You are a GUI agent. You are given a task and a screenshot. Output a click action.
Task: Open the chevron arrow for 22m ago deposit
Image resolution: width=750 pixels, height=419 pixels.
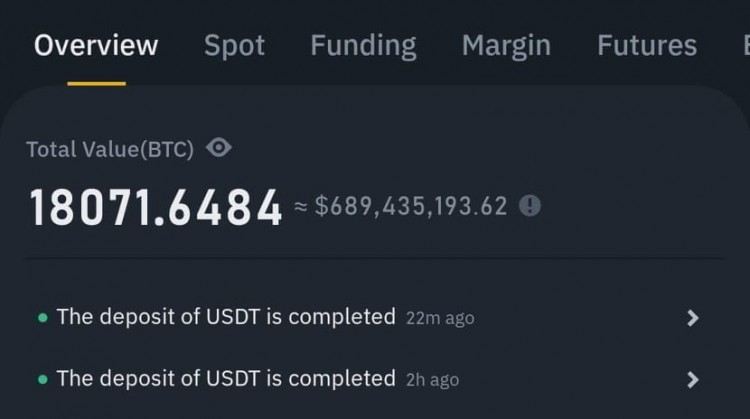click(x=693, y=318)
